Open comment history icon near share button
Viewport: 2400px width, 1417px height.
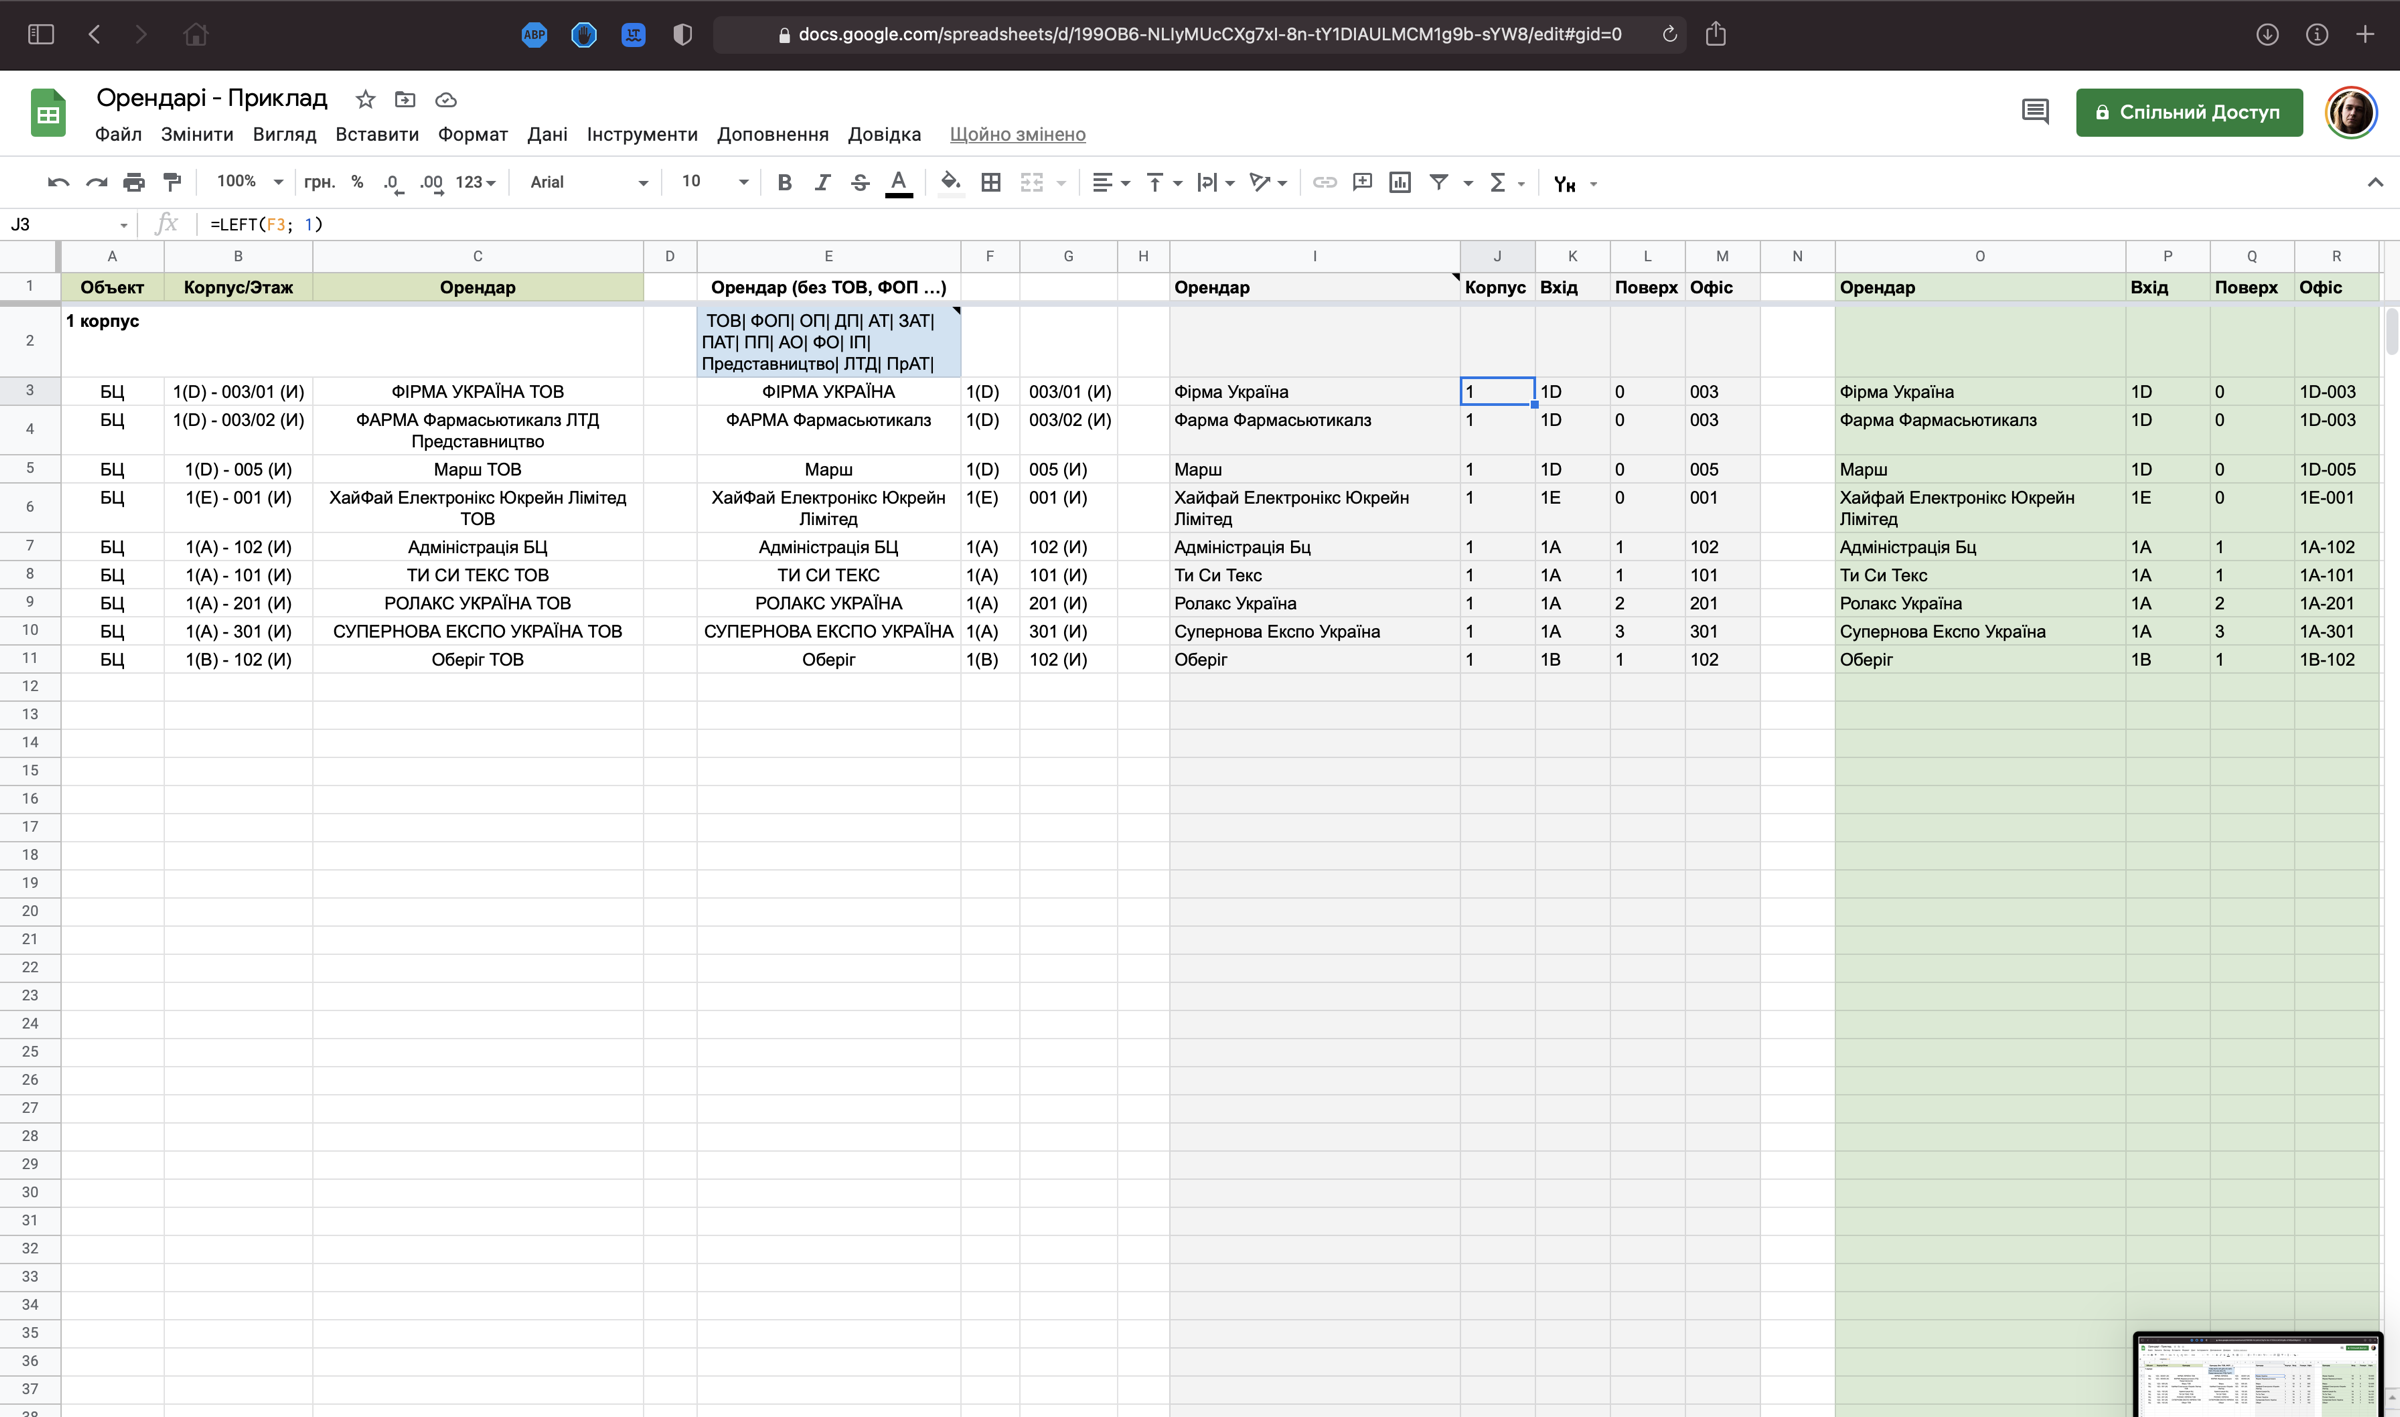tap(2035, 111)
